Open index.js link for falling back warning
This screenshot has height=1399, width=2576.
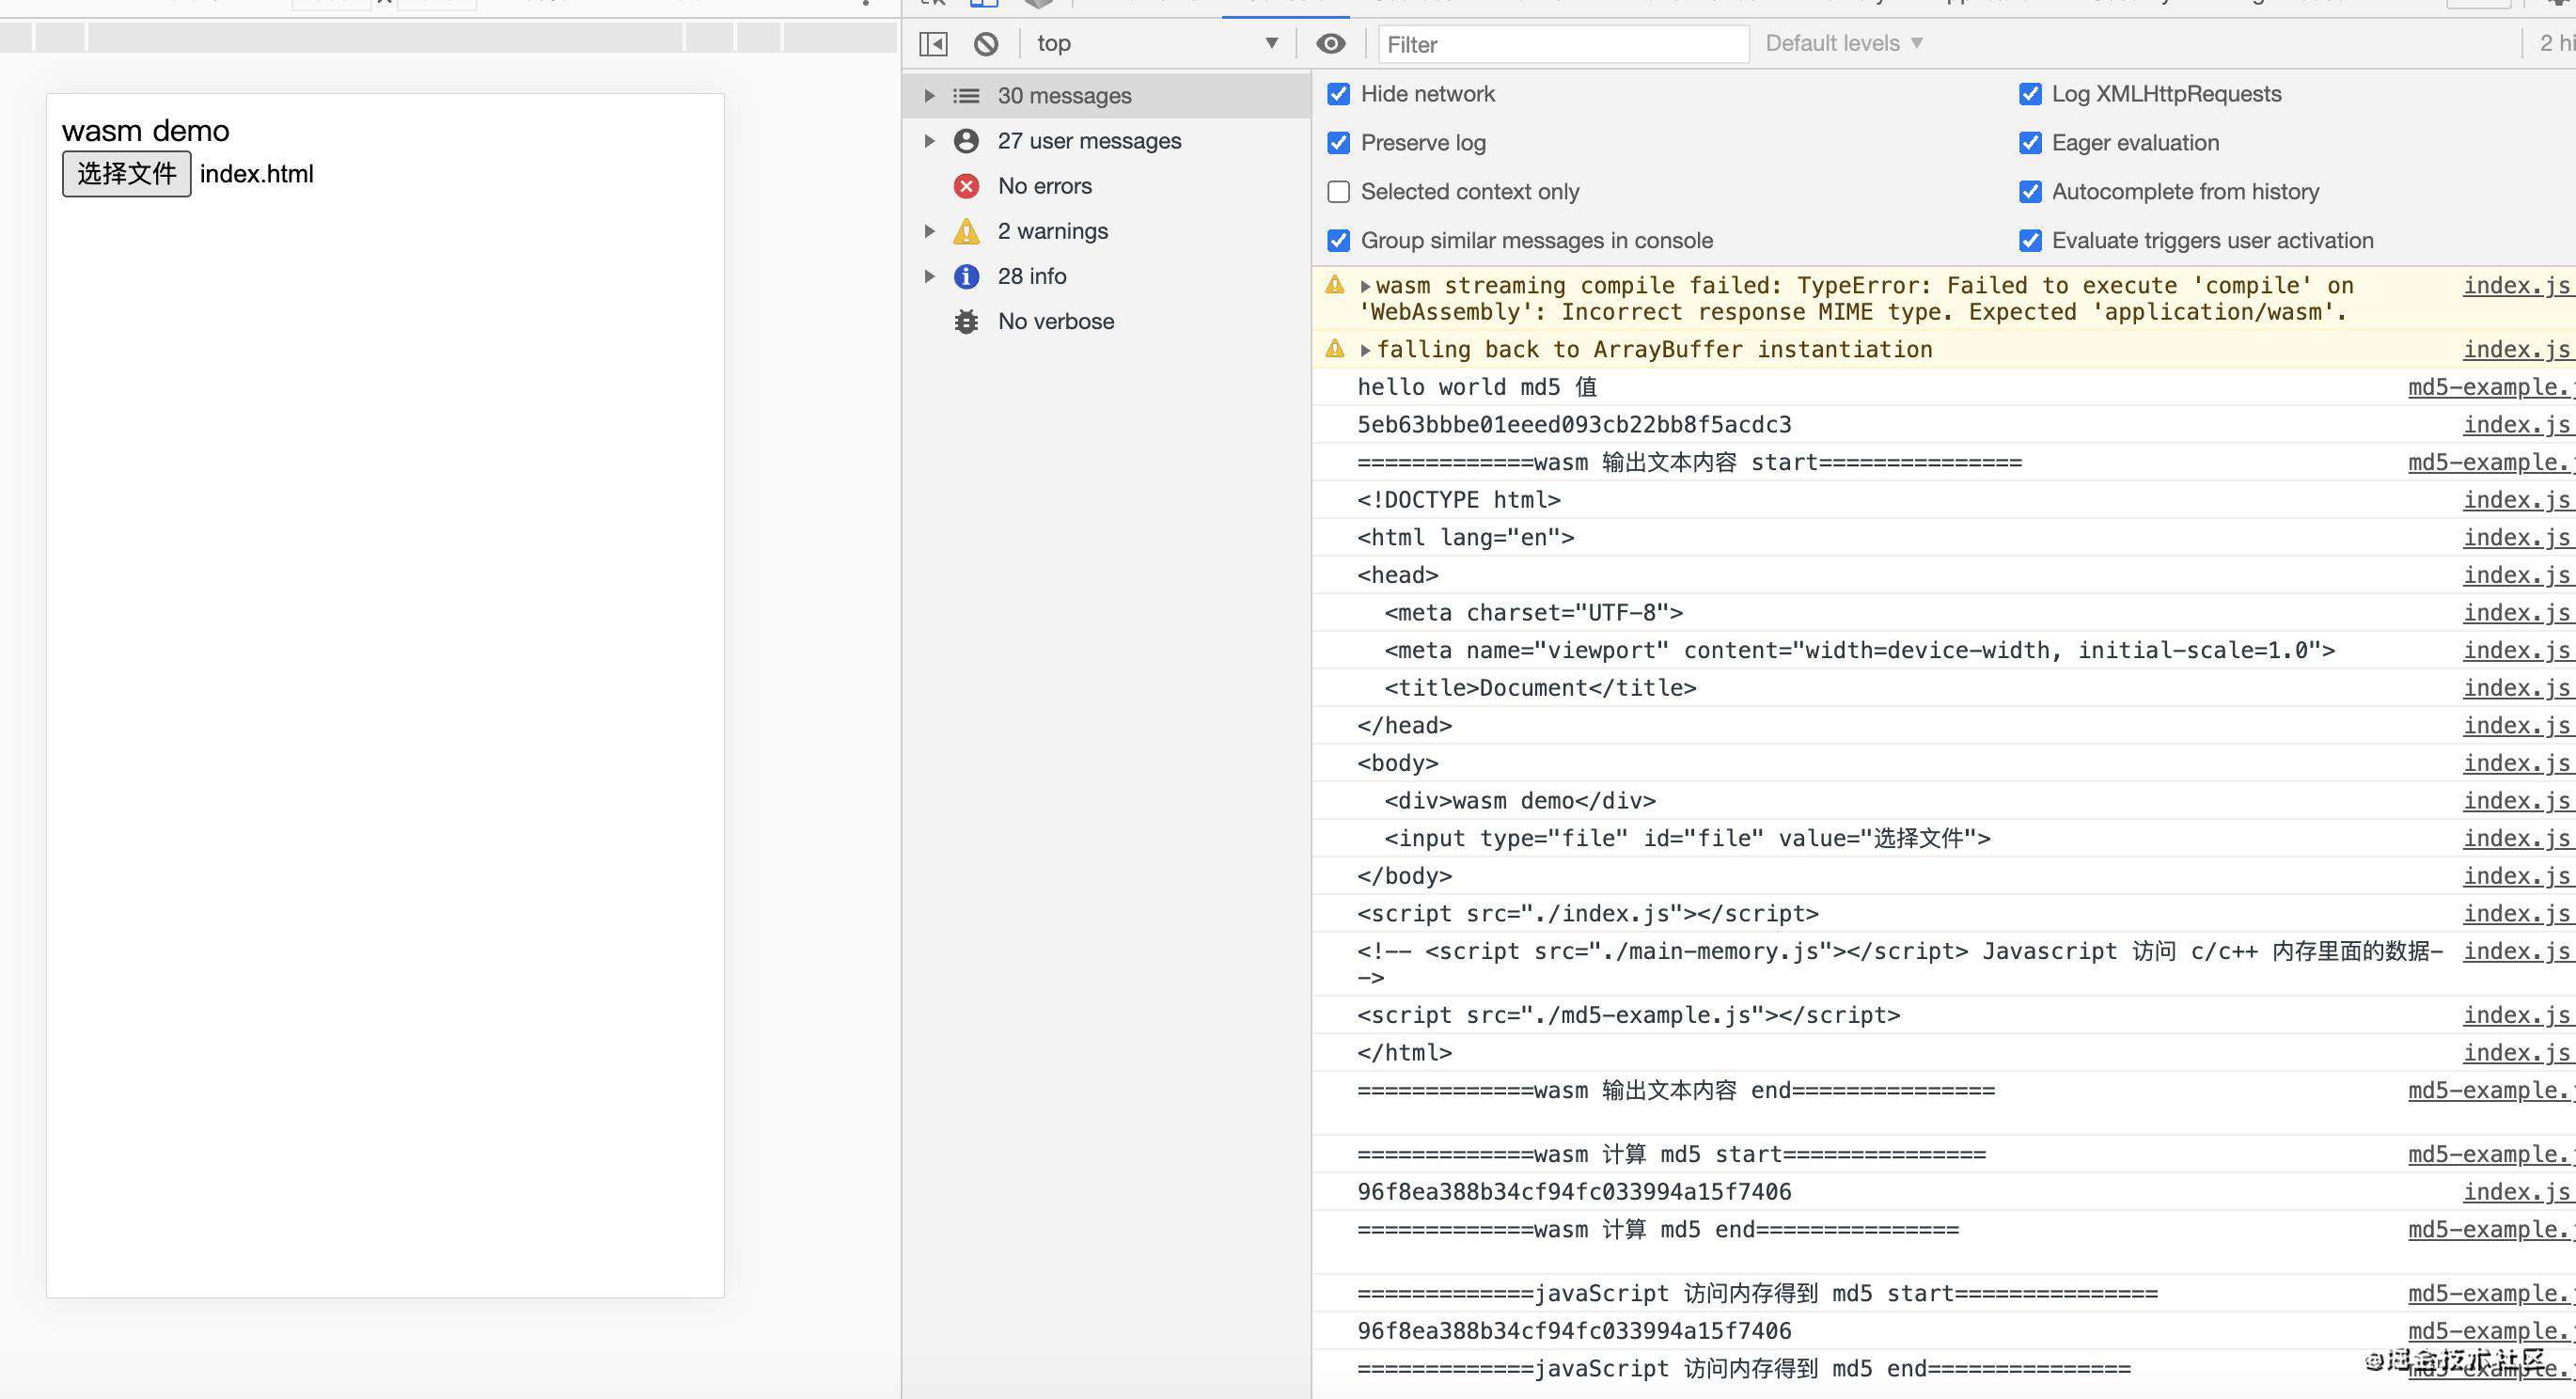tap(2517, 349)
